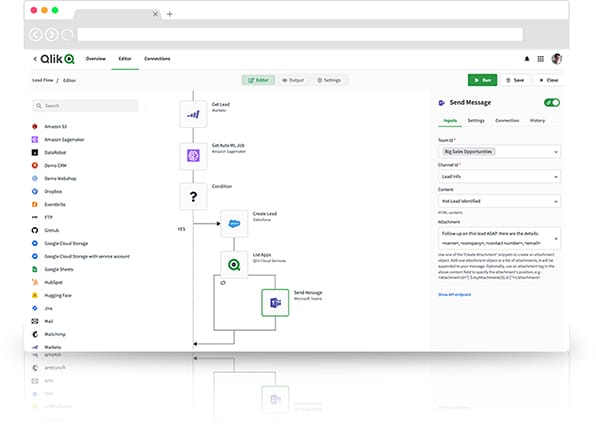The image size is (596, 429).
Task: Click the Condition question mark block
Action: tap(193, 196)
